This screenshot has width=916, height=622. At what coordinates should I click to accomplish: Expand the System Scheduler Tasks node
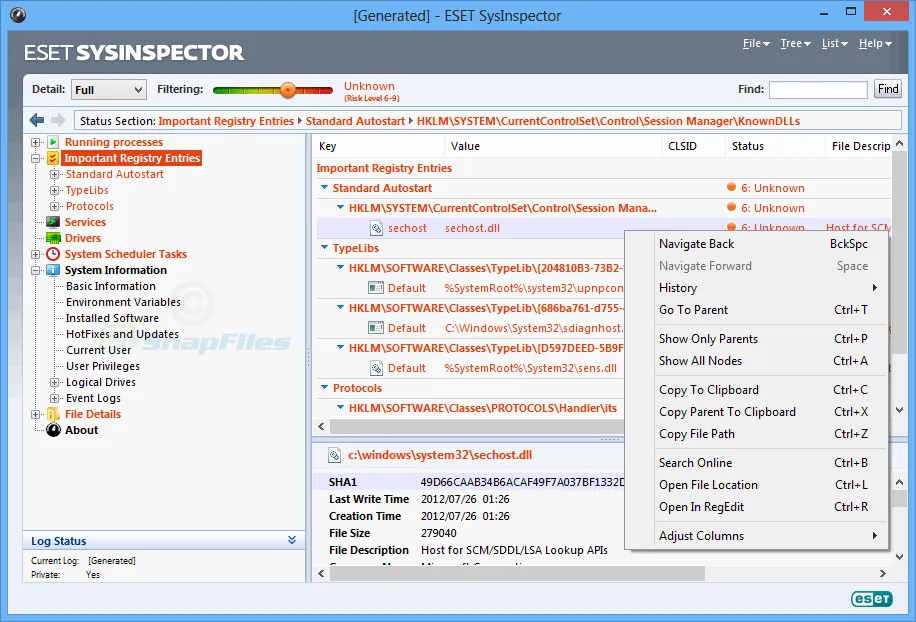pyautogui.click(x=36, y=254)
